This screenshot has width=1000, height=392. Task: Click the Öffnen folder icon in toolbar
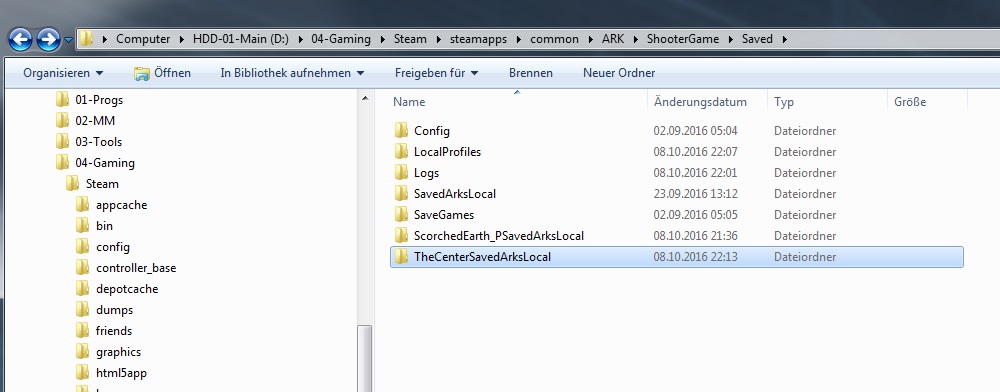coord(142,73)
